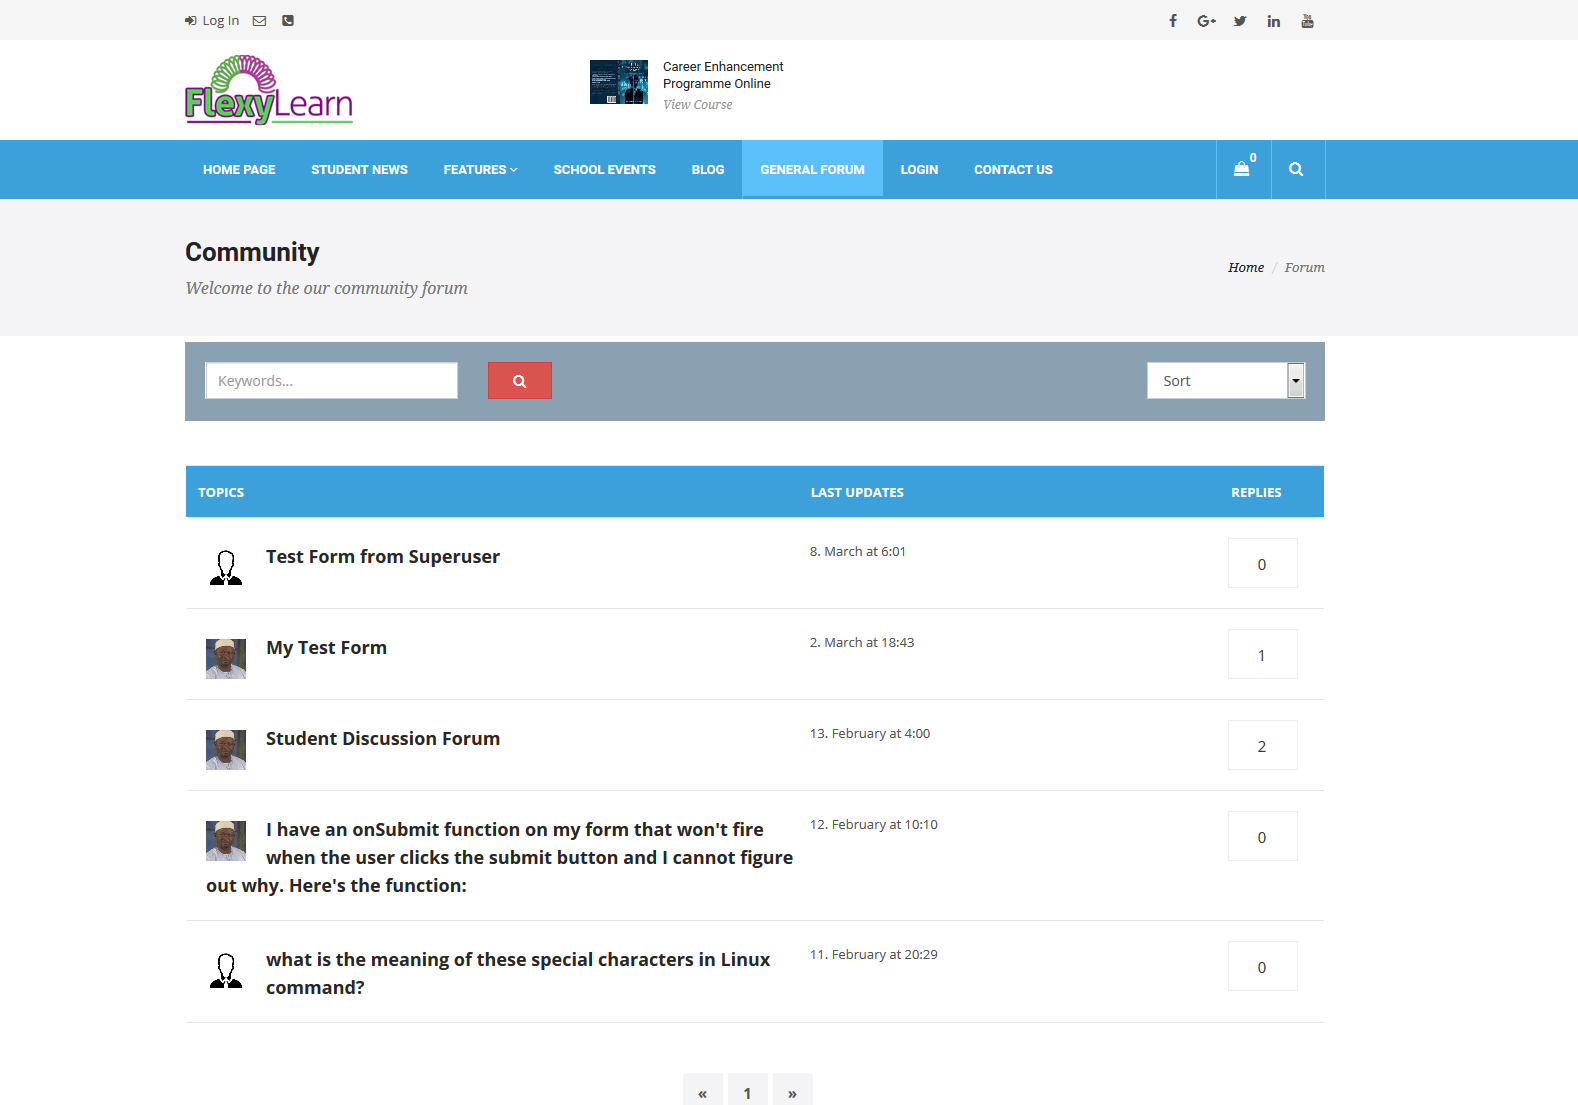Viewport: 1578px width, 1105px height.
Task: Click the View Course link
Action: pos(697,105)
